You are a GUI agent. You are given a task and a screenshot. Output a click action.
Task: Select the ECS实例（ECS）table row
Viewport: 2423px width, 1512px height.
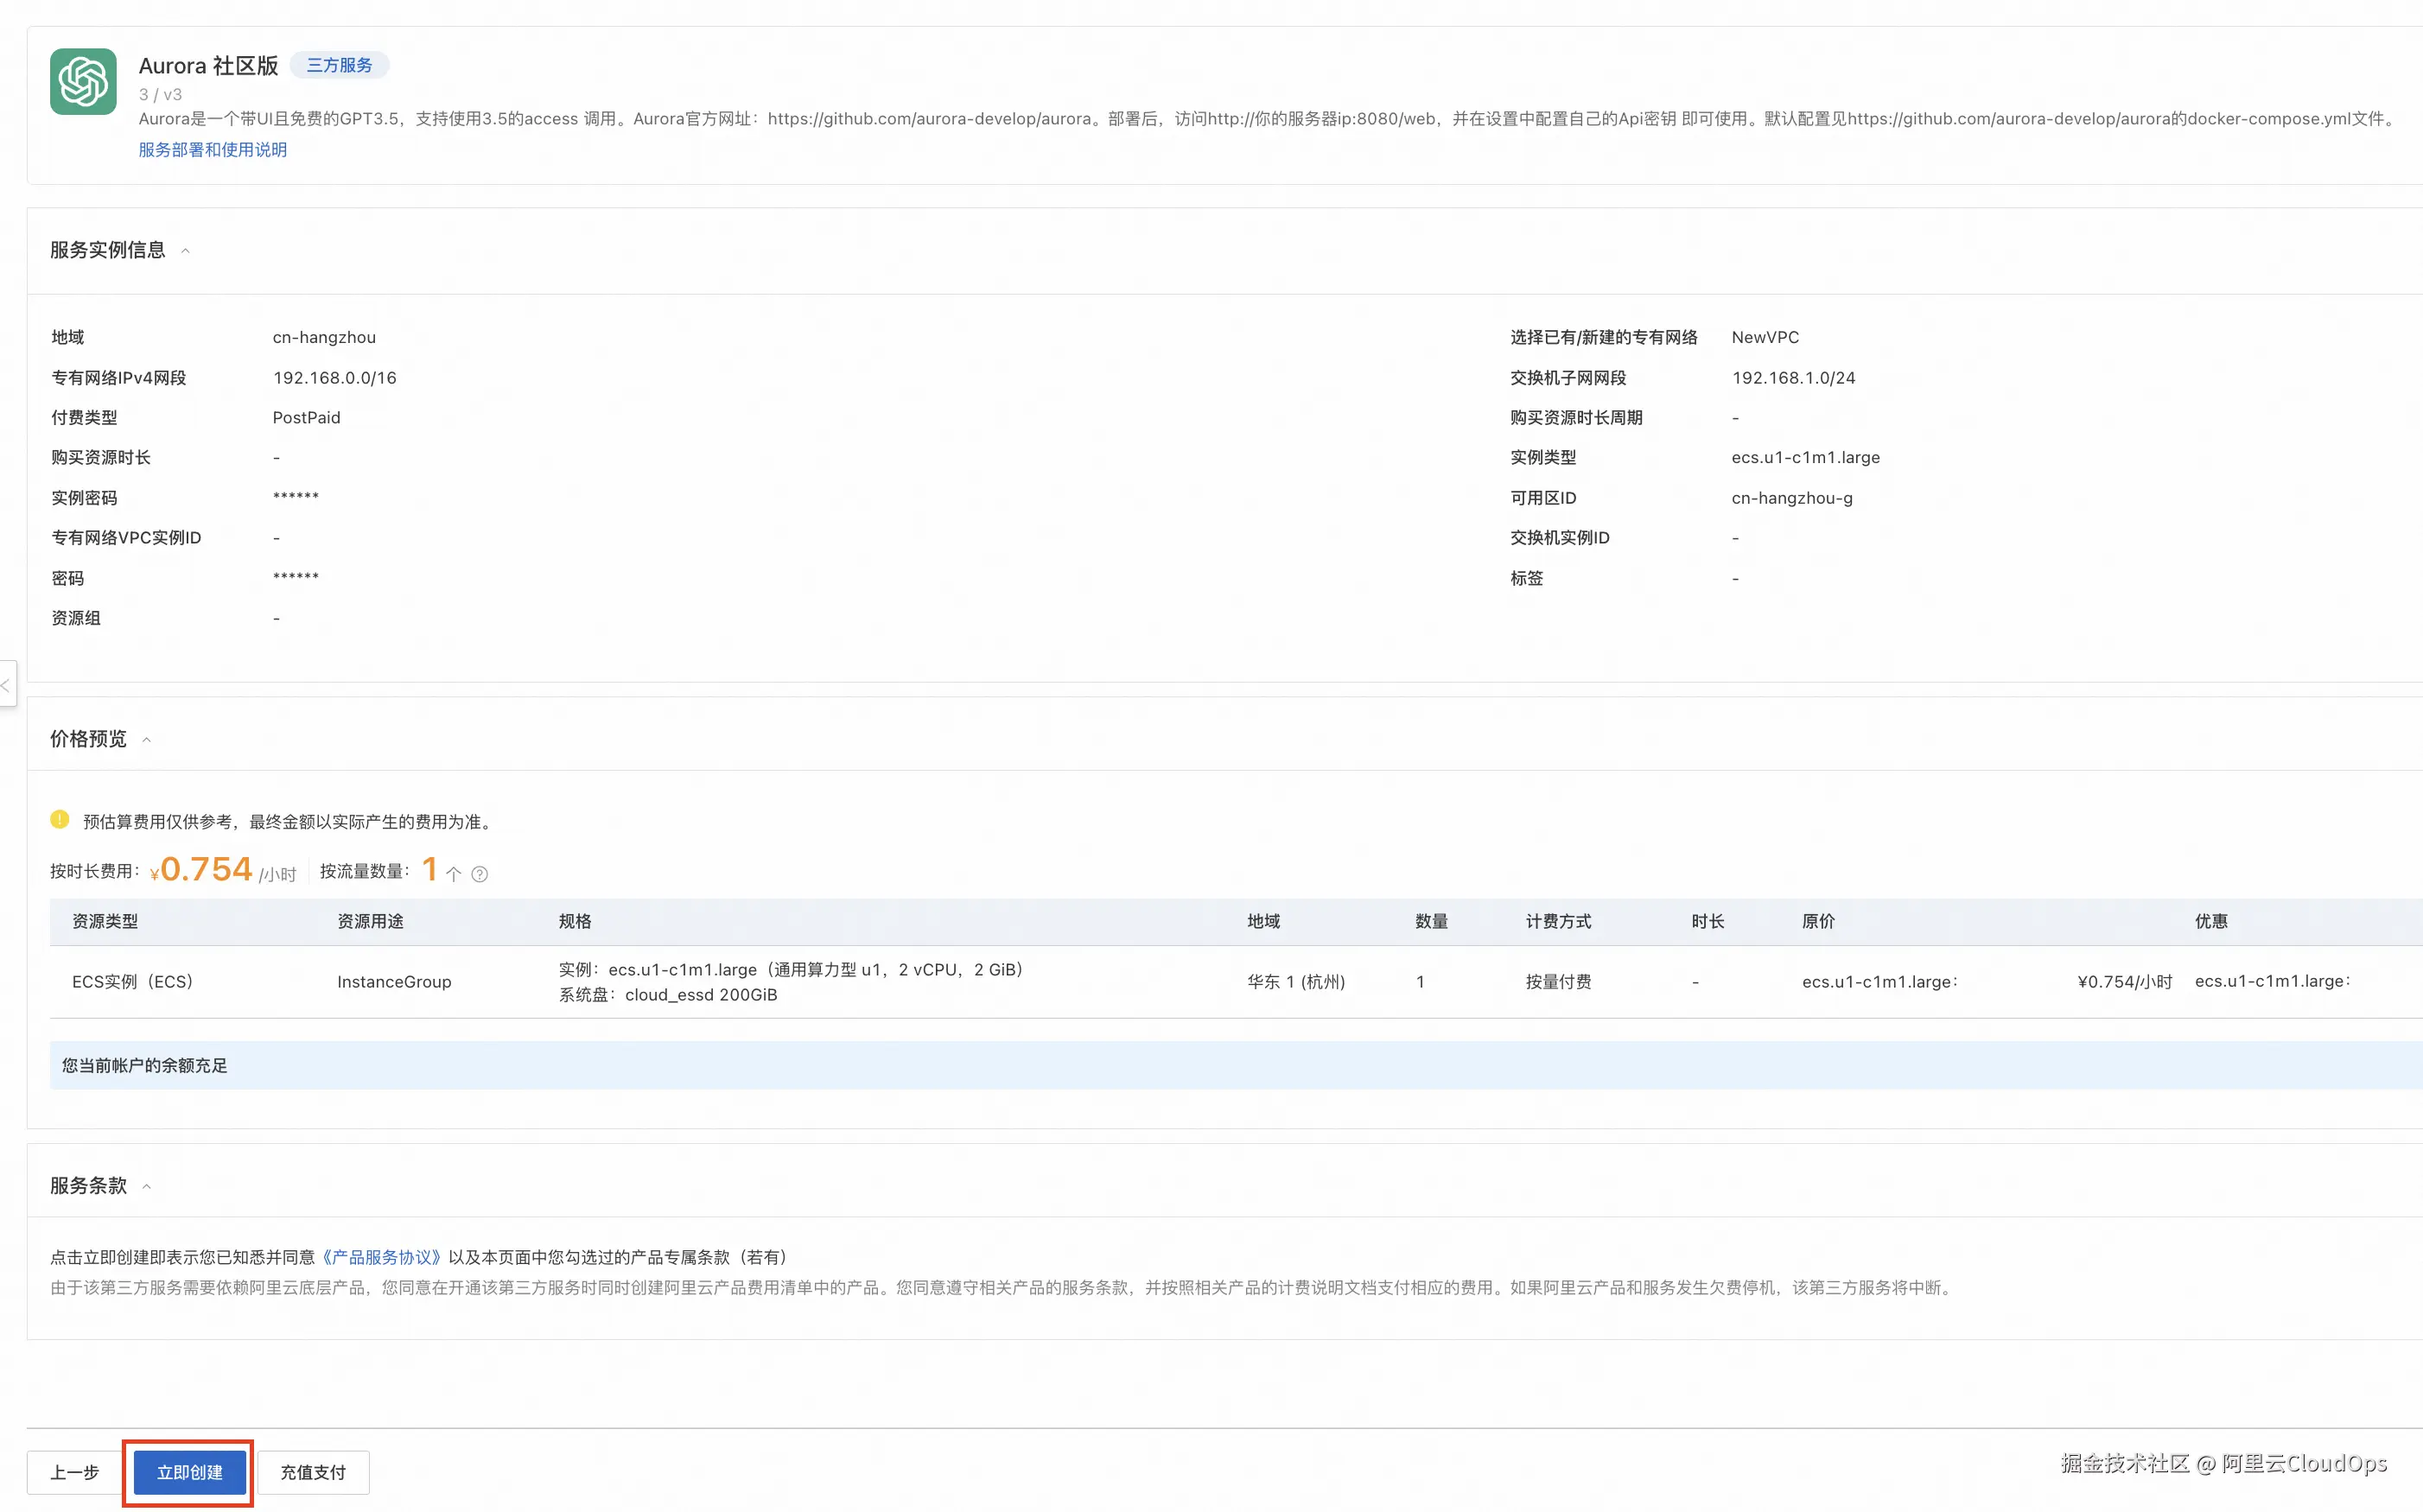[x=132, y=982]
